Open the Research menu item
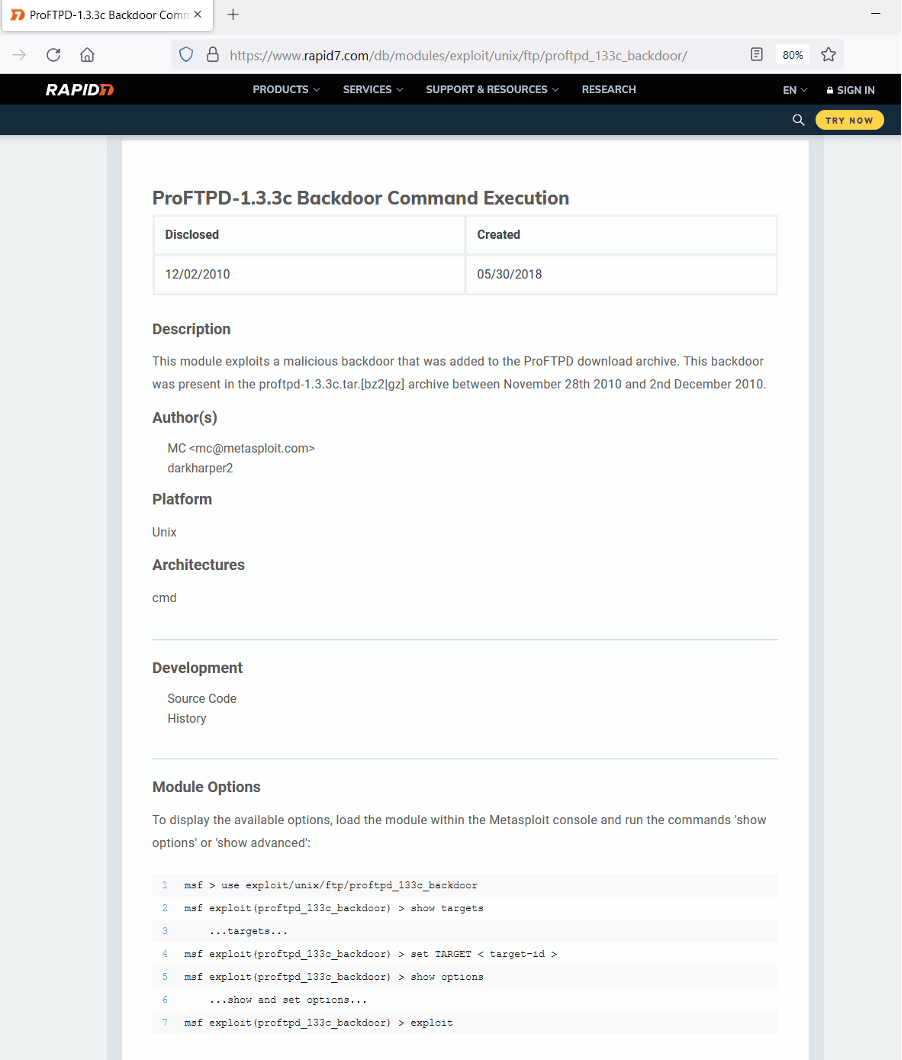The height and width of the screenshot is (1060, 902). pos(608,90)
